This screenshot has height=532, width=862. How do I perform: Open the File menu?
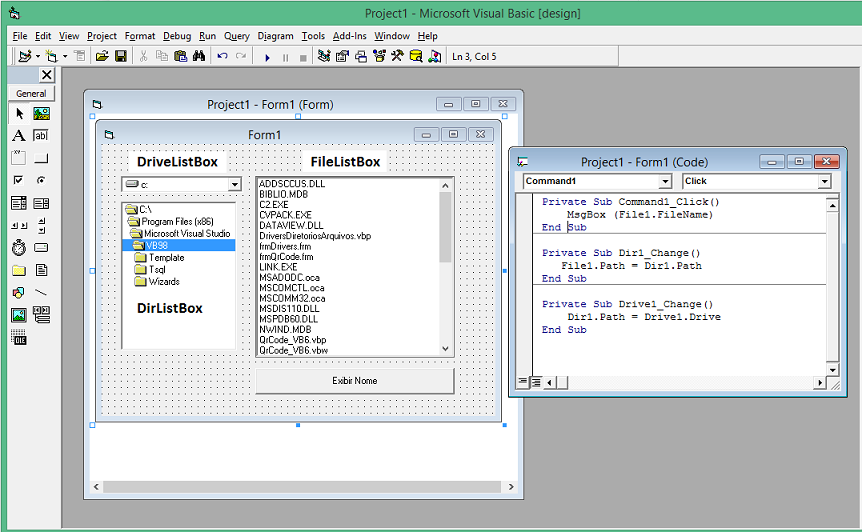coord(20,36)
